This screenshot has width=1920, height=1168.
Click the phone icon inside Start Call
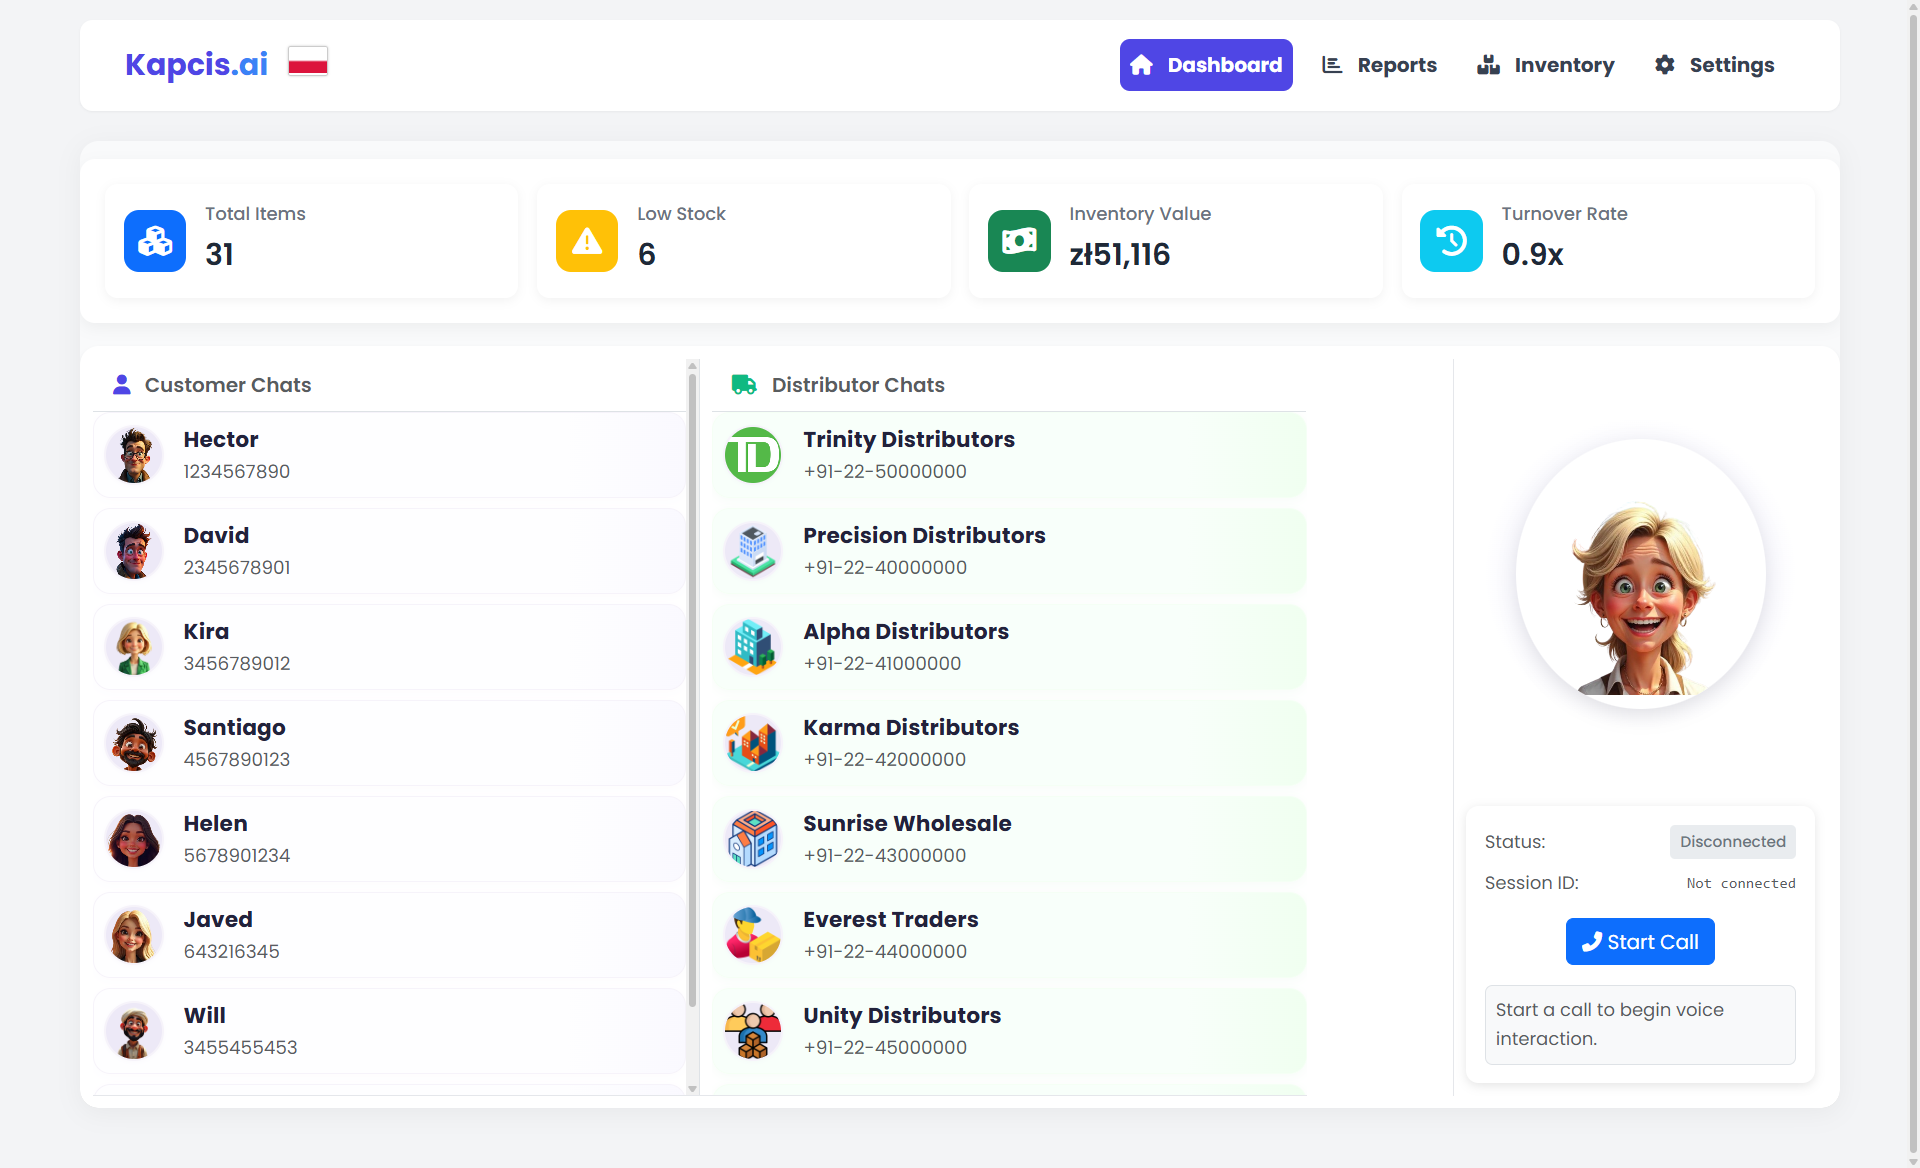coord(1593,941)
